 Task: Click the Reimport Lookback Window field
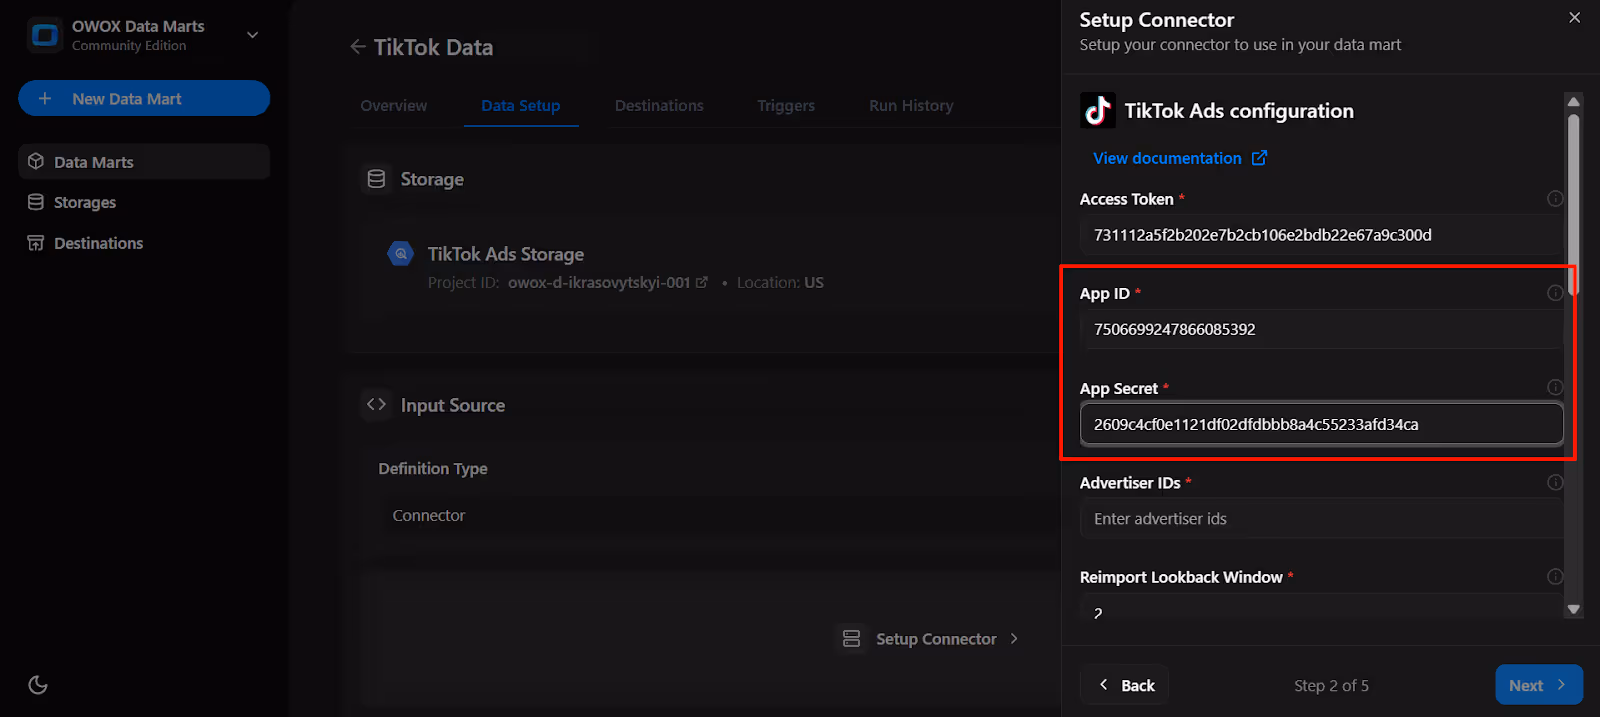(1320, 607)
